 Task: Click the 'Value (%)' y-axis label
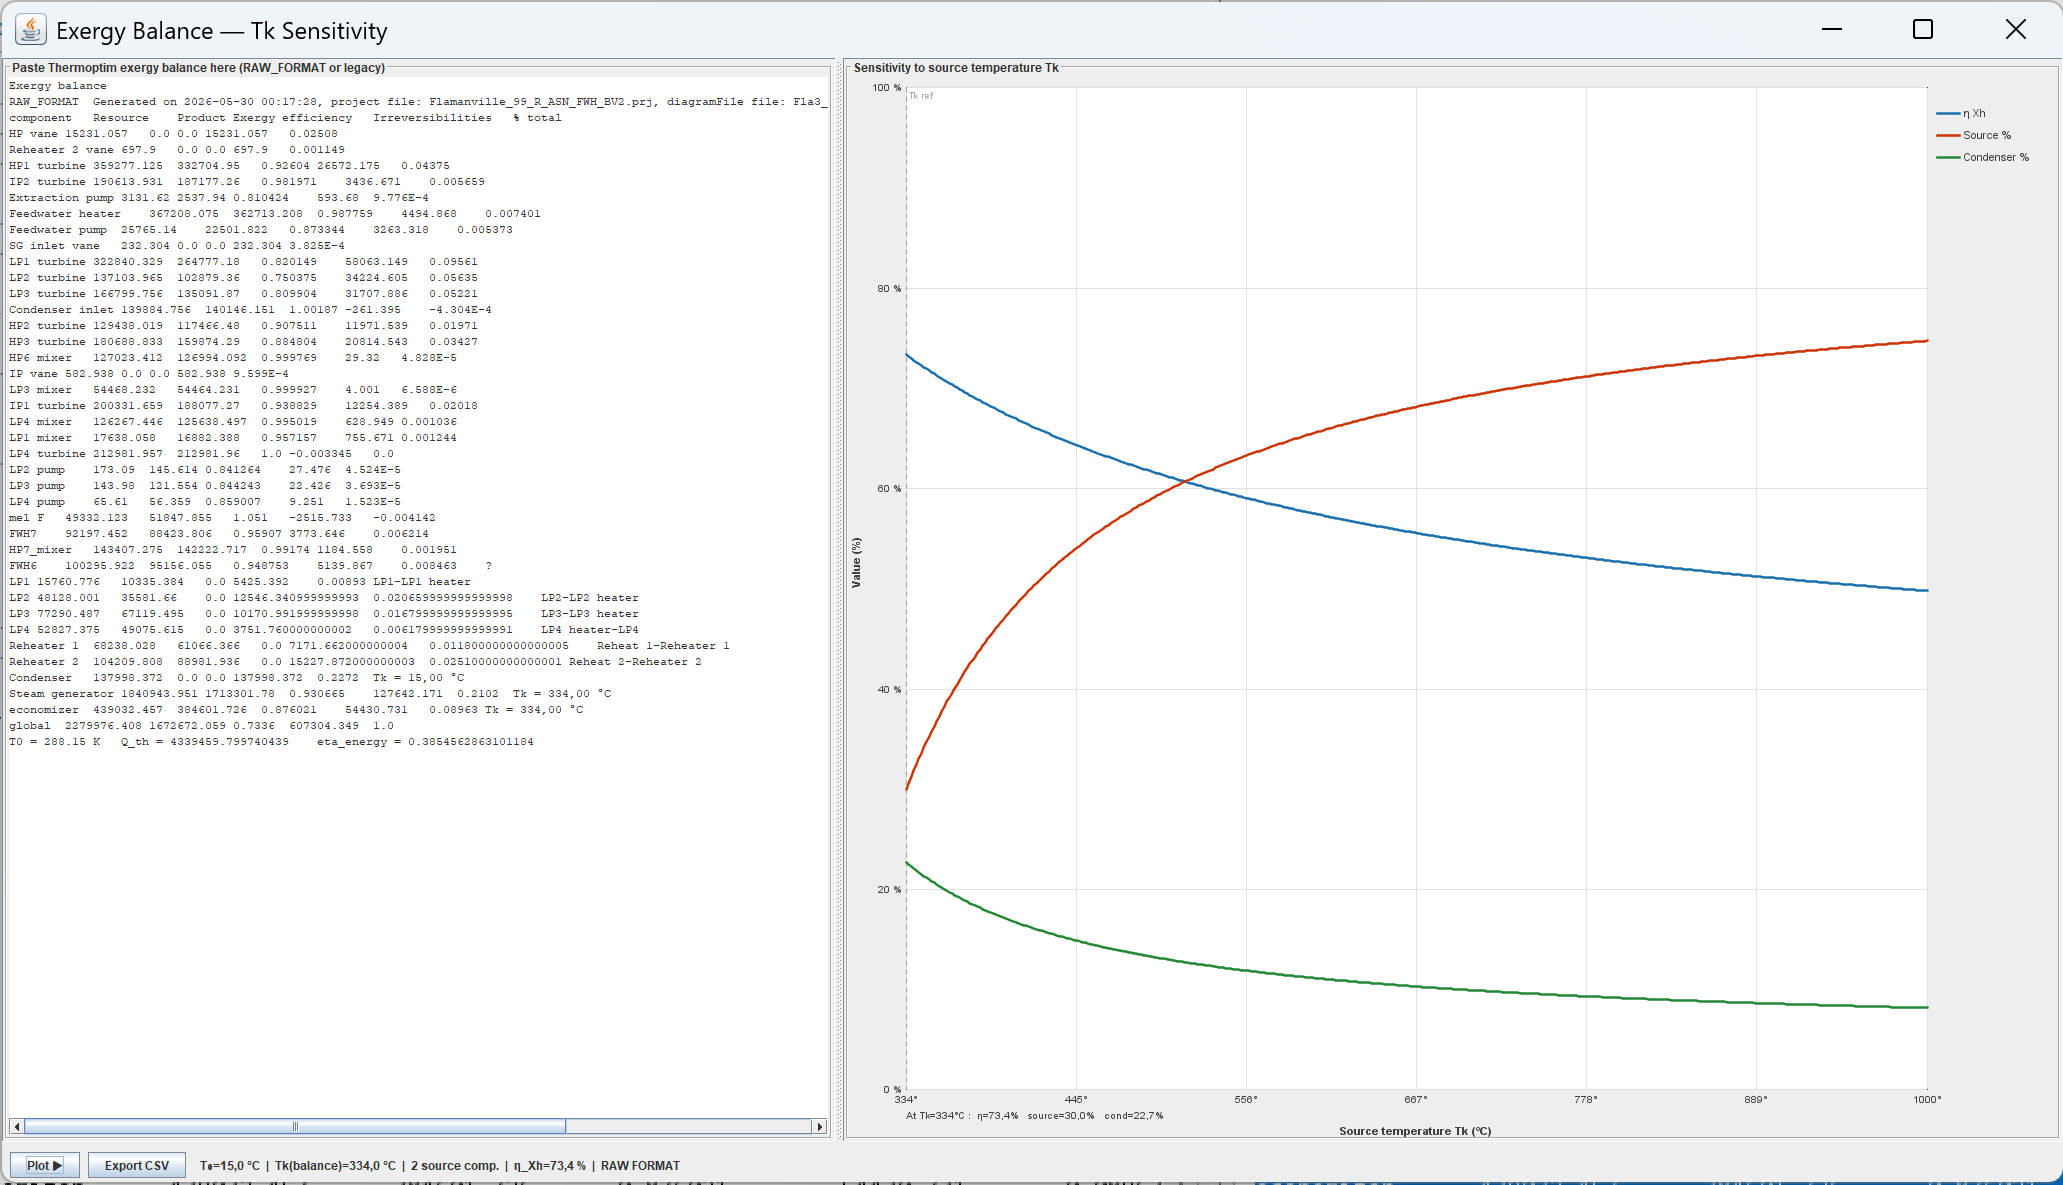[x=856, y=563]
